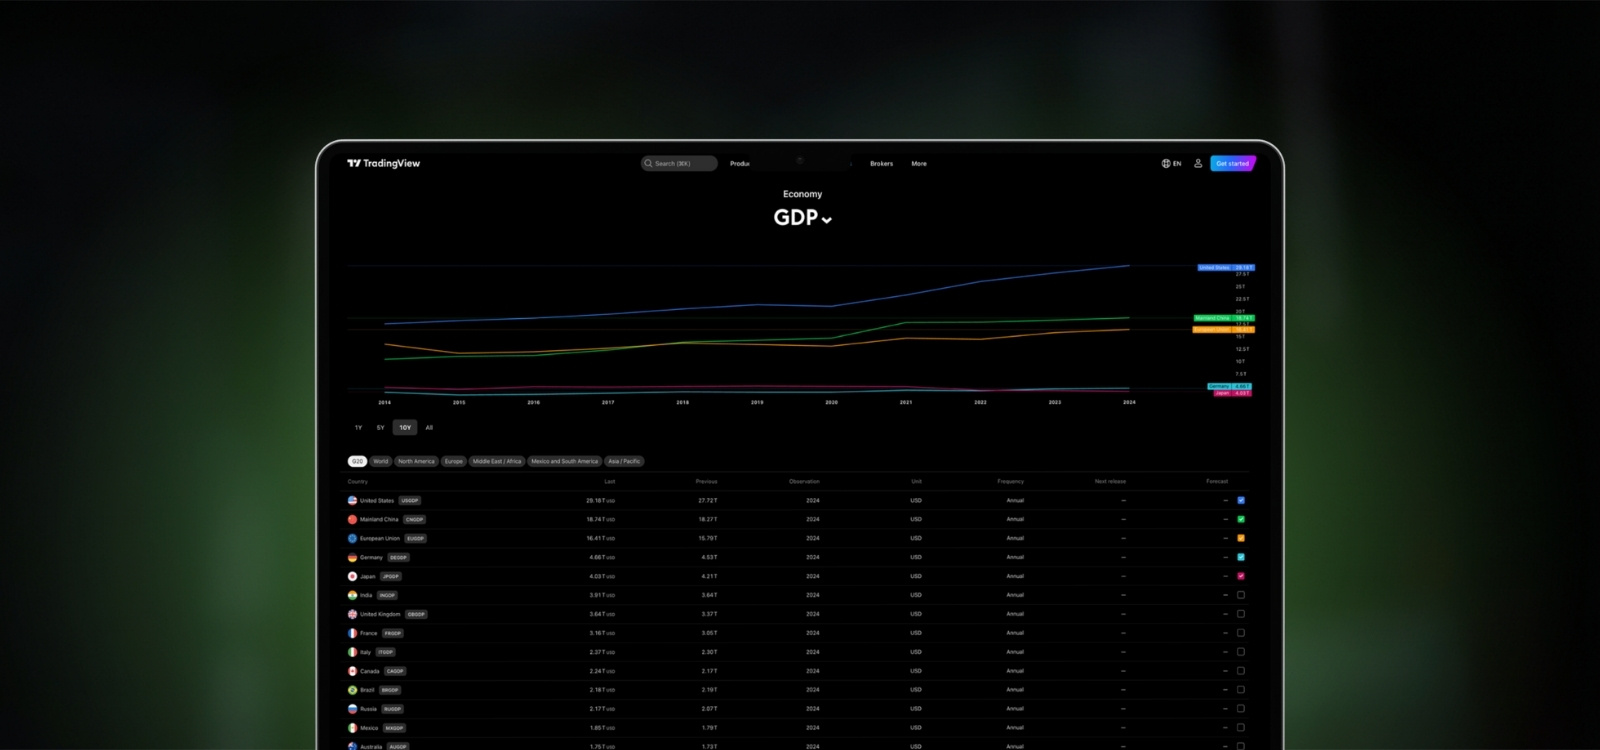The height and width of the screenshot is (750, 1600).
Task: Click the Japan flag icon
Action: [x=352, y=576]
